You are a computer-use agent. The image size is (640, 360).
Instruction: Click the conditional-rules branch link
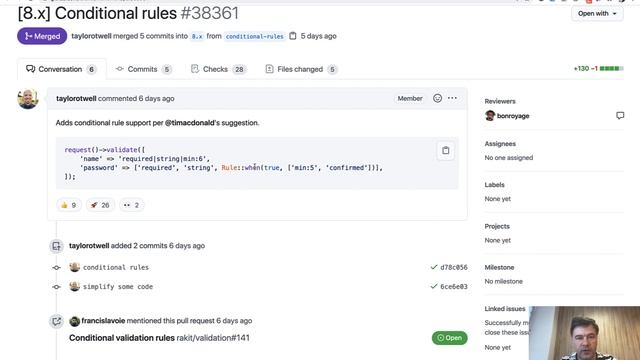point(254,36)
